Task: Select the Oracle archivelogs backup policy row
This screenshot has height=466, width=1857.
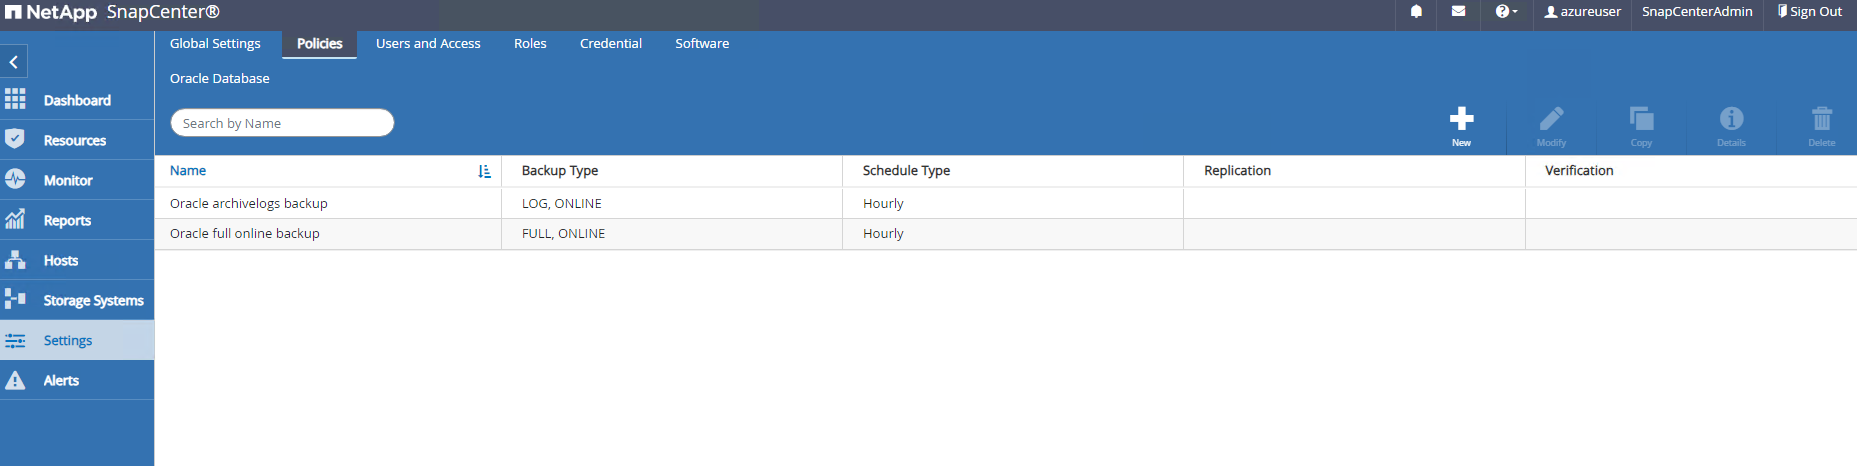Action: (x=249, y=204)
